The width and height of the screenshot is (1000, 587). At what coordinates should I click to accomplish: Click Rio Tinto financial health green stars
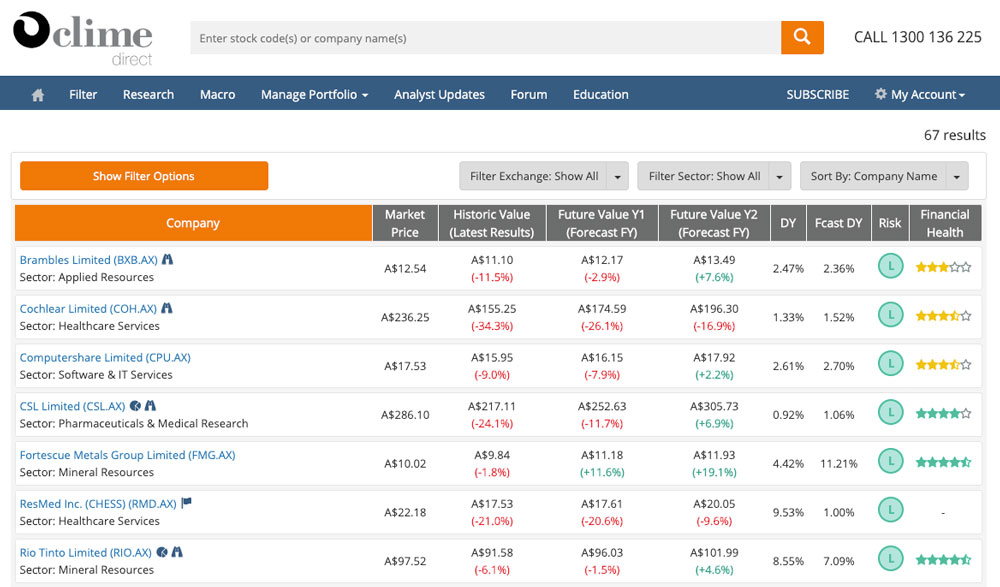943,560
